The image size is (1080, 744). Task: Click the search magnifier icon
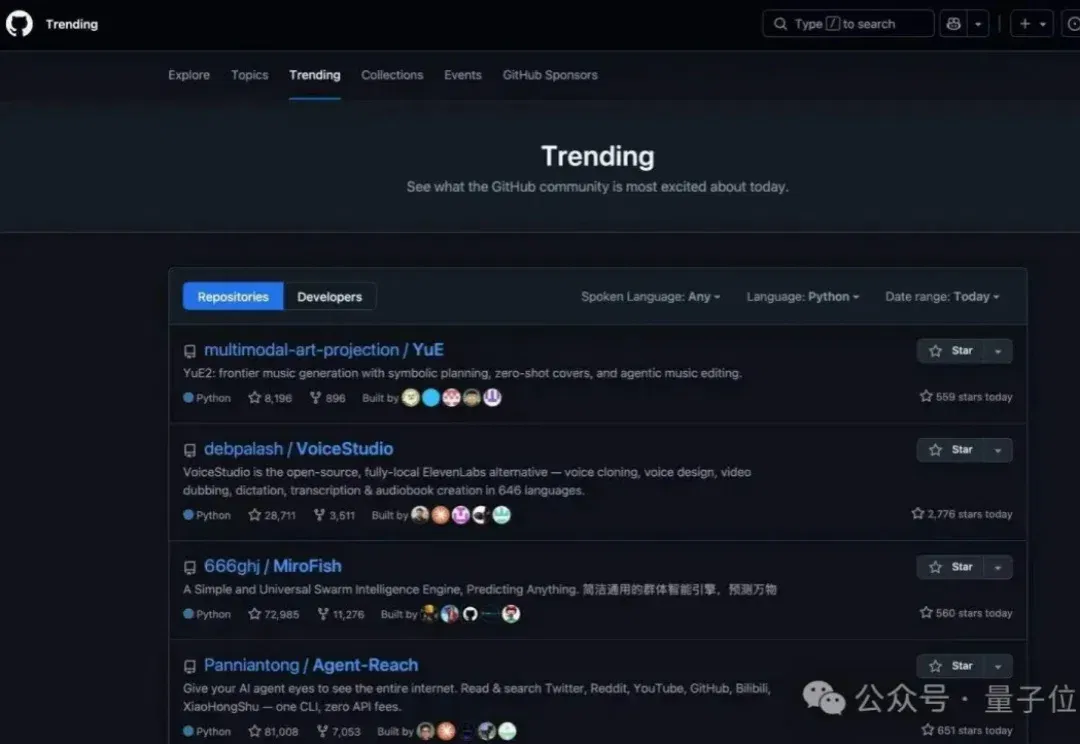click(x=780, y=24)
